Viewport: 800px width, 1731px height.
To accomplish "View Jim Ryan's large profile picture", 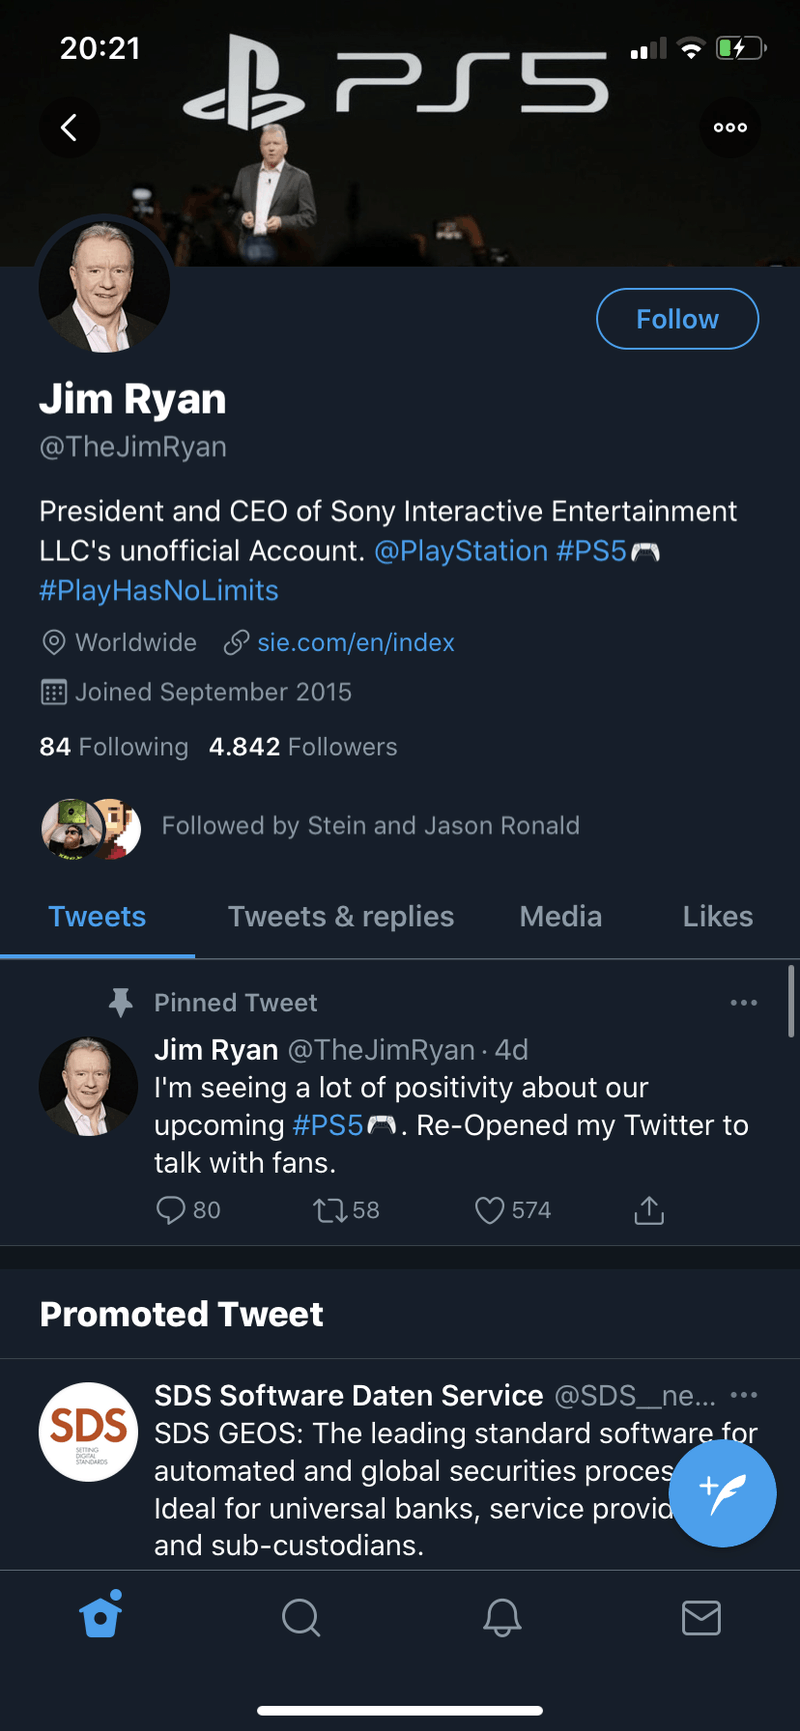I will pos(104,286).
